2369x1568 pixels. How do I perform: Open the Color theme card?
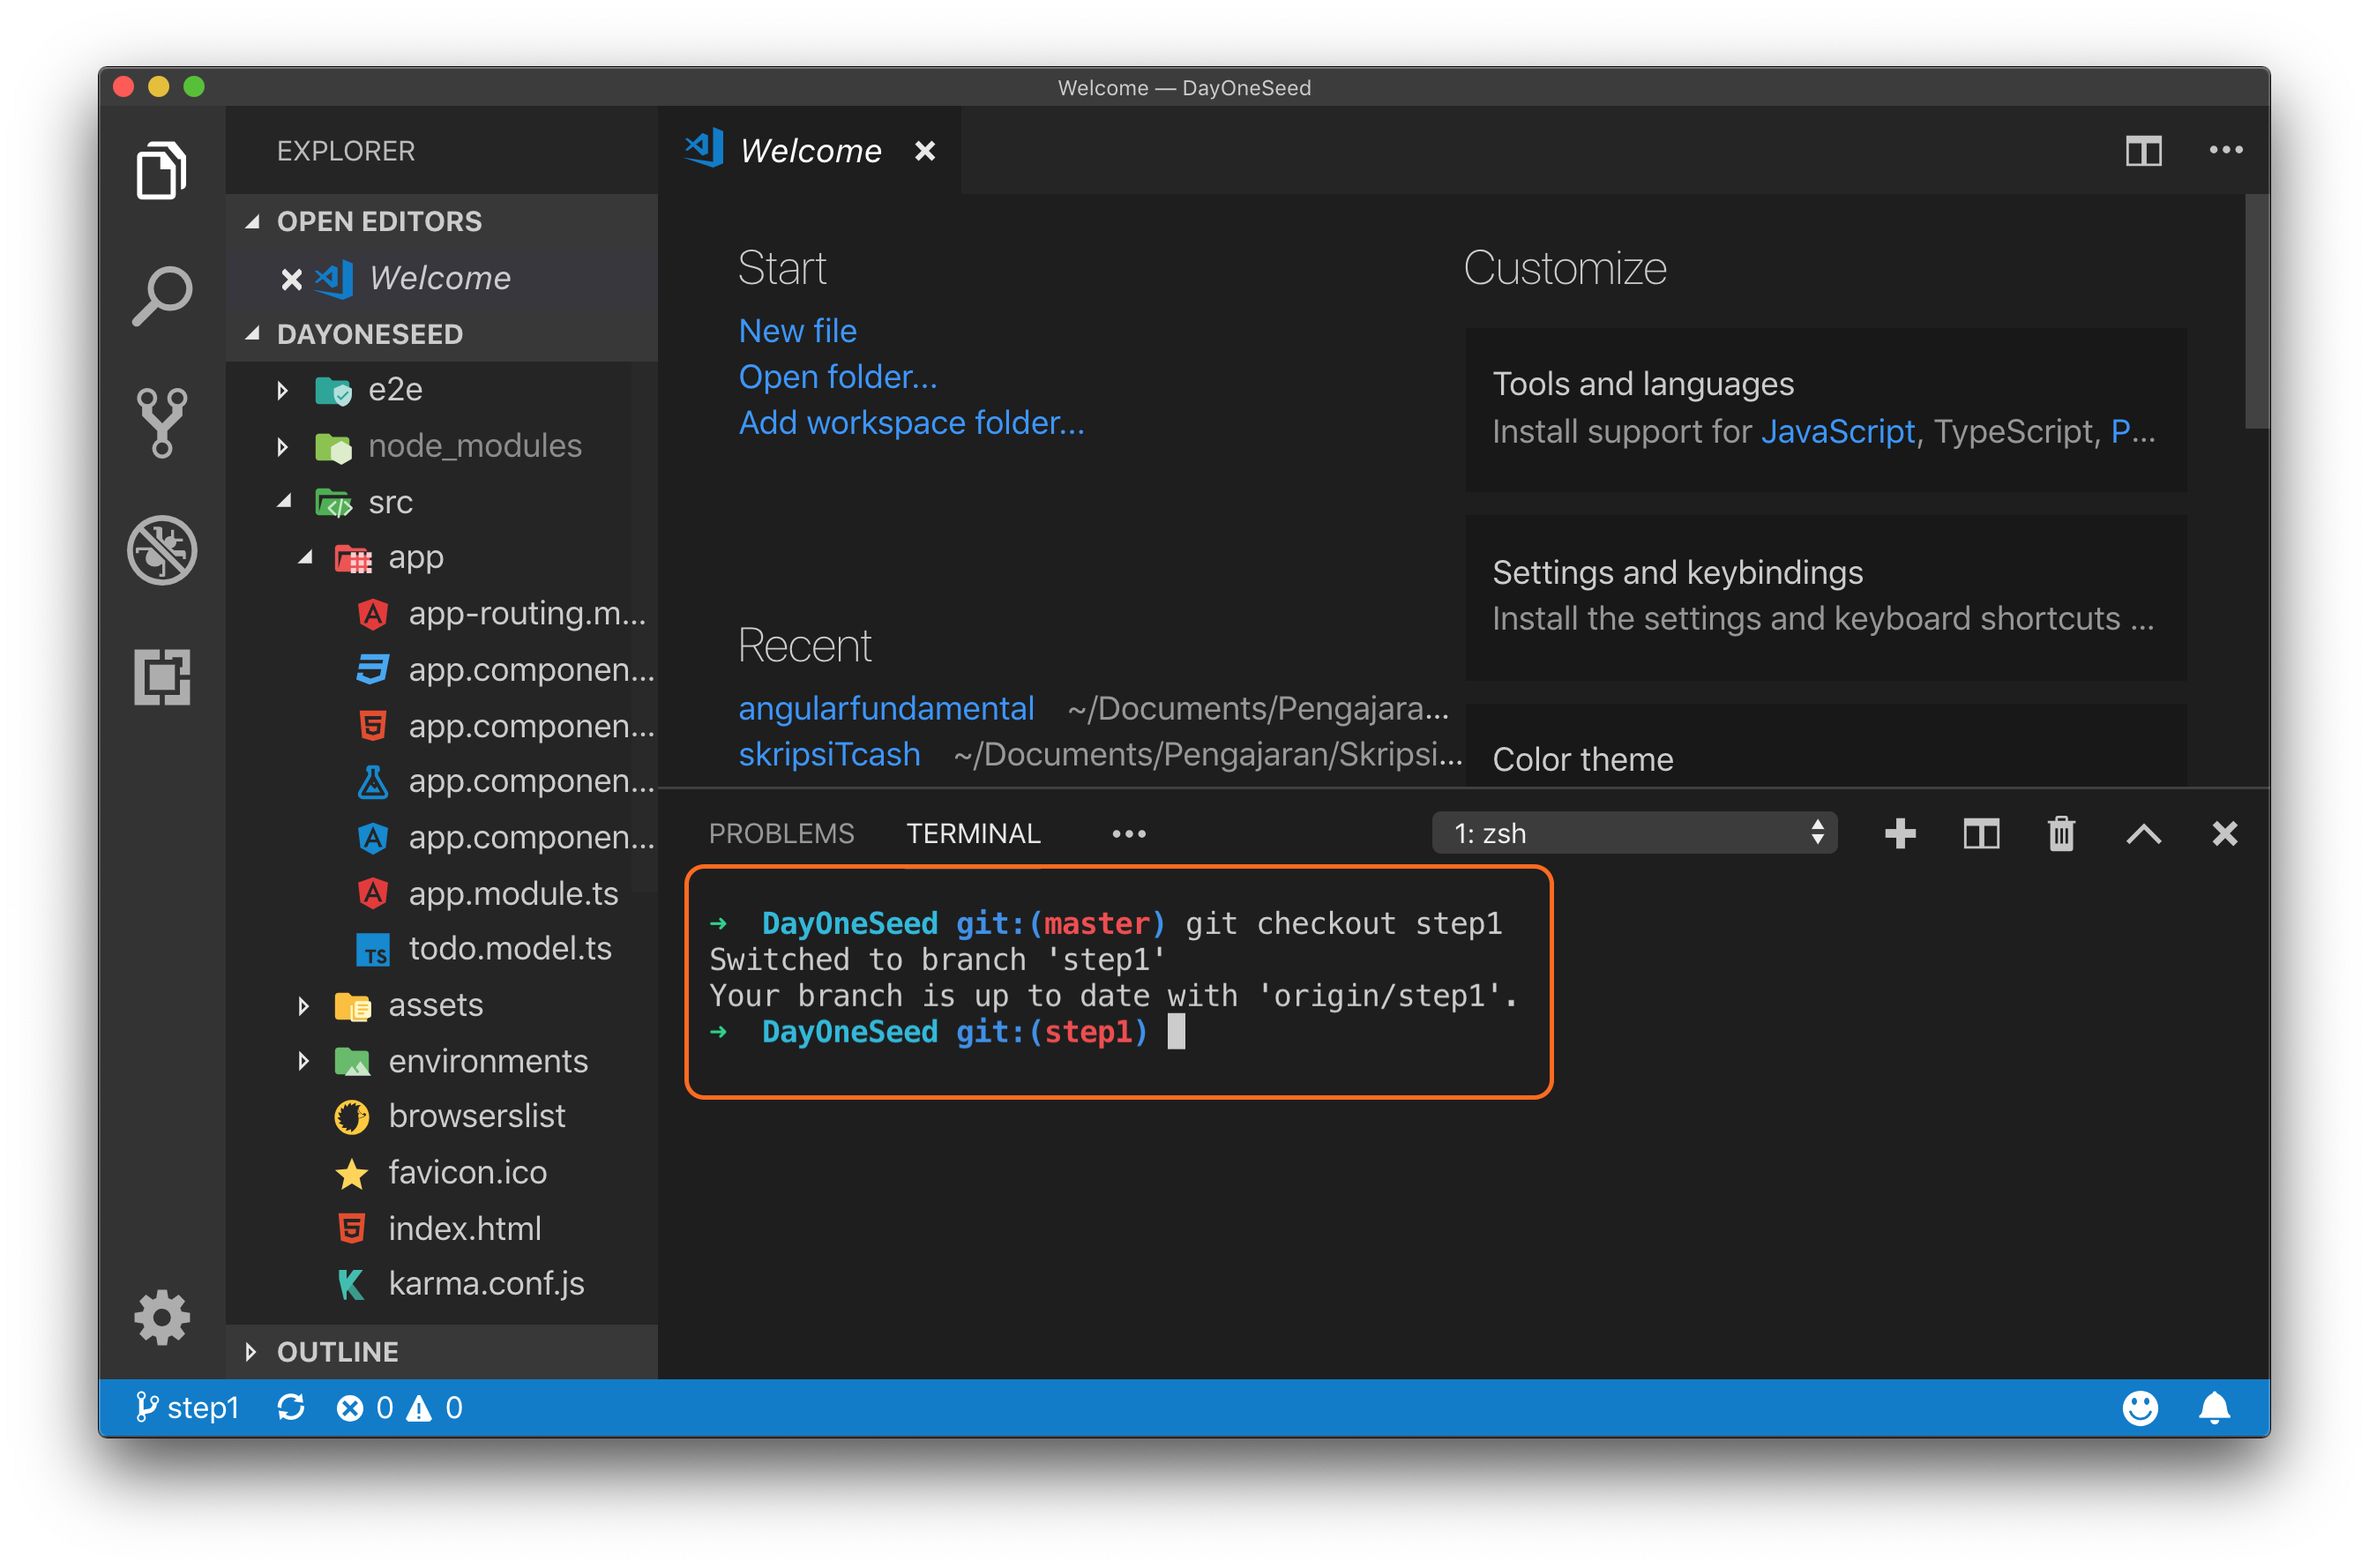tap(1825, 745)
